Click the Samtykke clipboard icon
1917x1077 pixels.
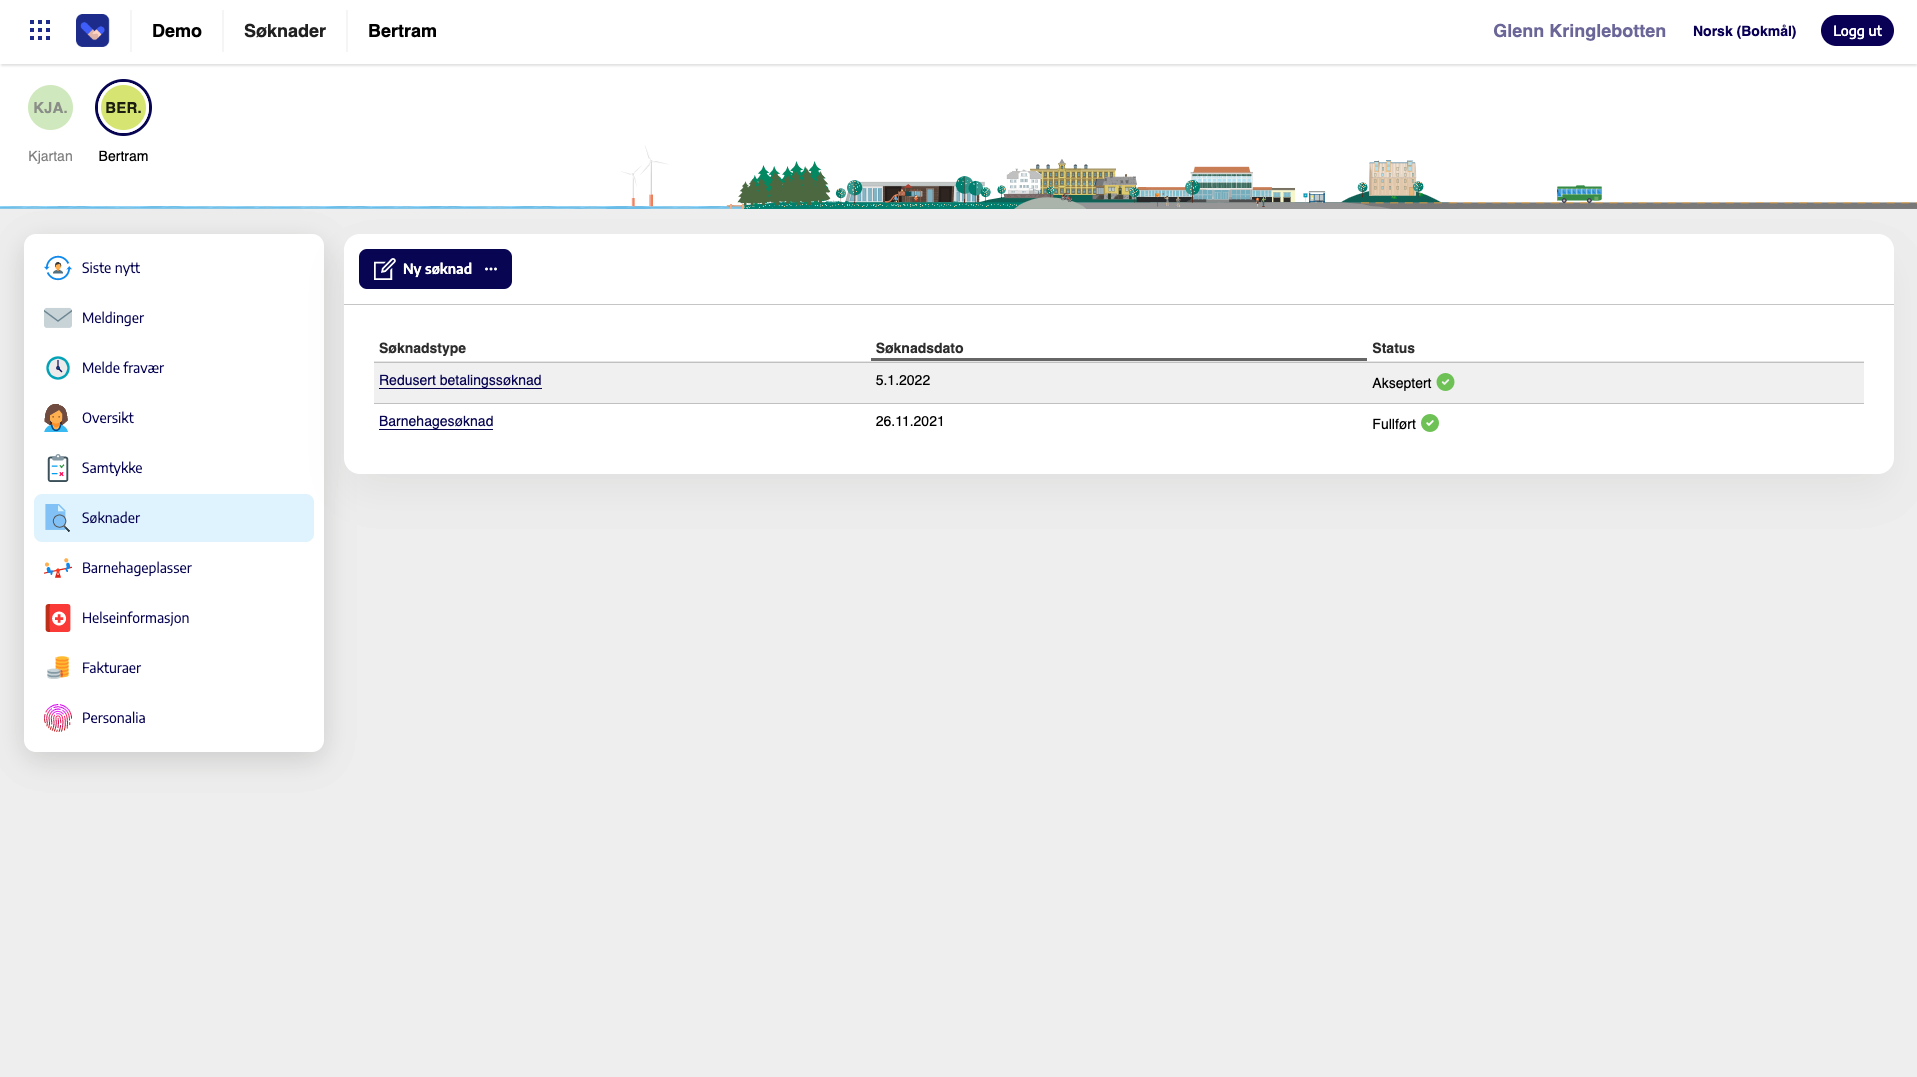[58, 468]
